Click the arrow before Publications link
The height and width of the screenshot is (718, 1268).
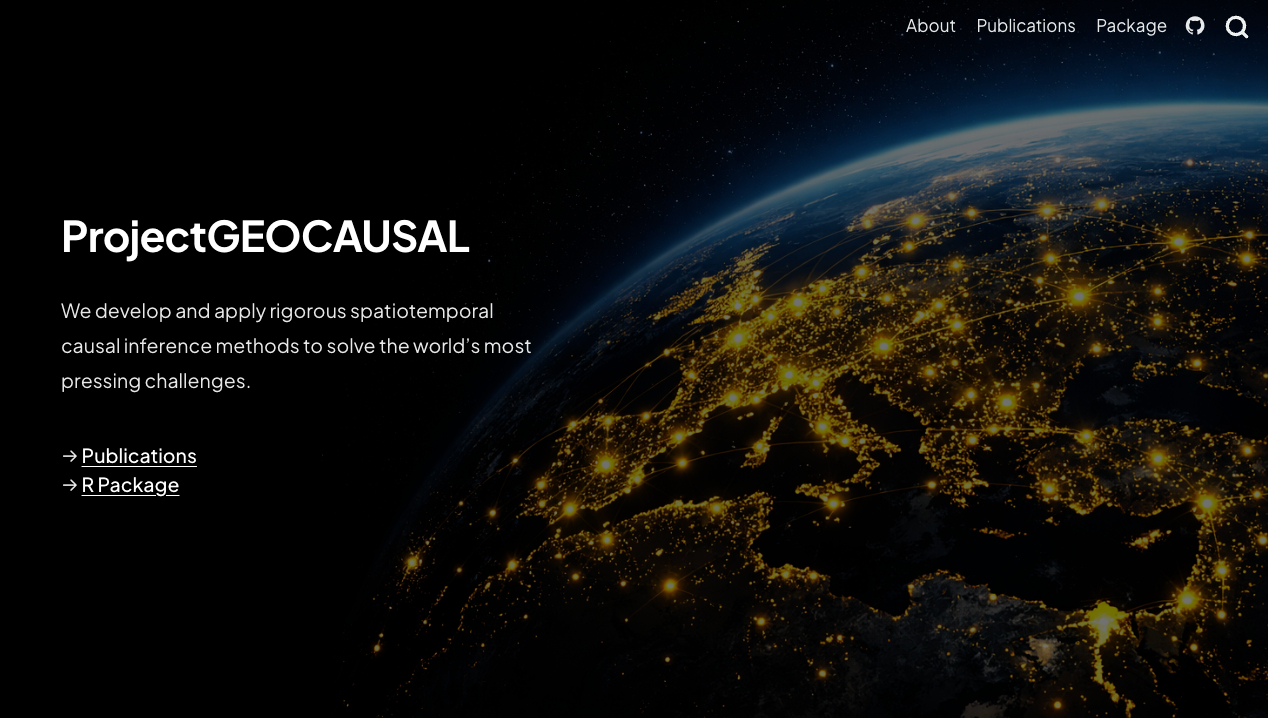[x=69, y=456]
